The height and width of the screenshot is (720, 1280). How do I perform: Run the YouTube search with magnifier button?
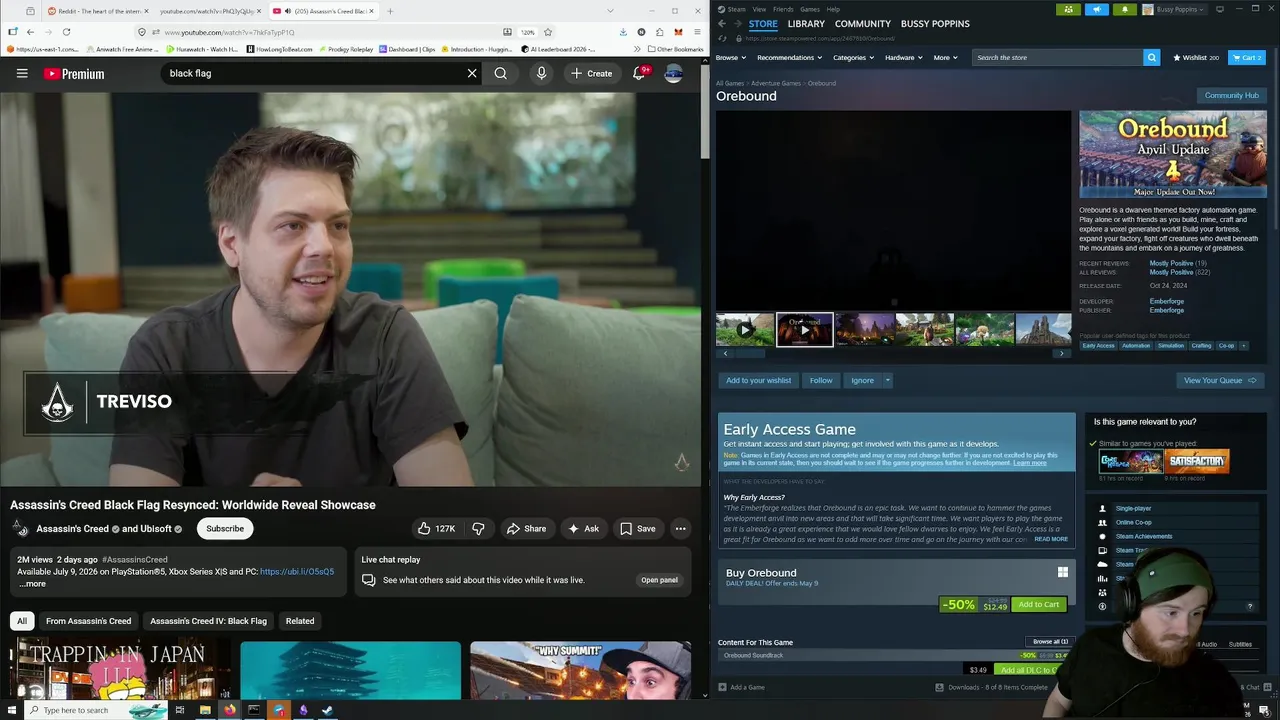500,73
